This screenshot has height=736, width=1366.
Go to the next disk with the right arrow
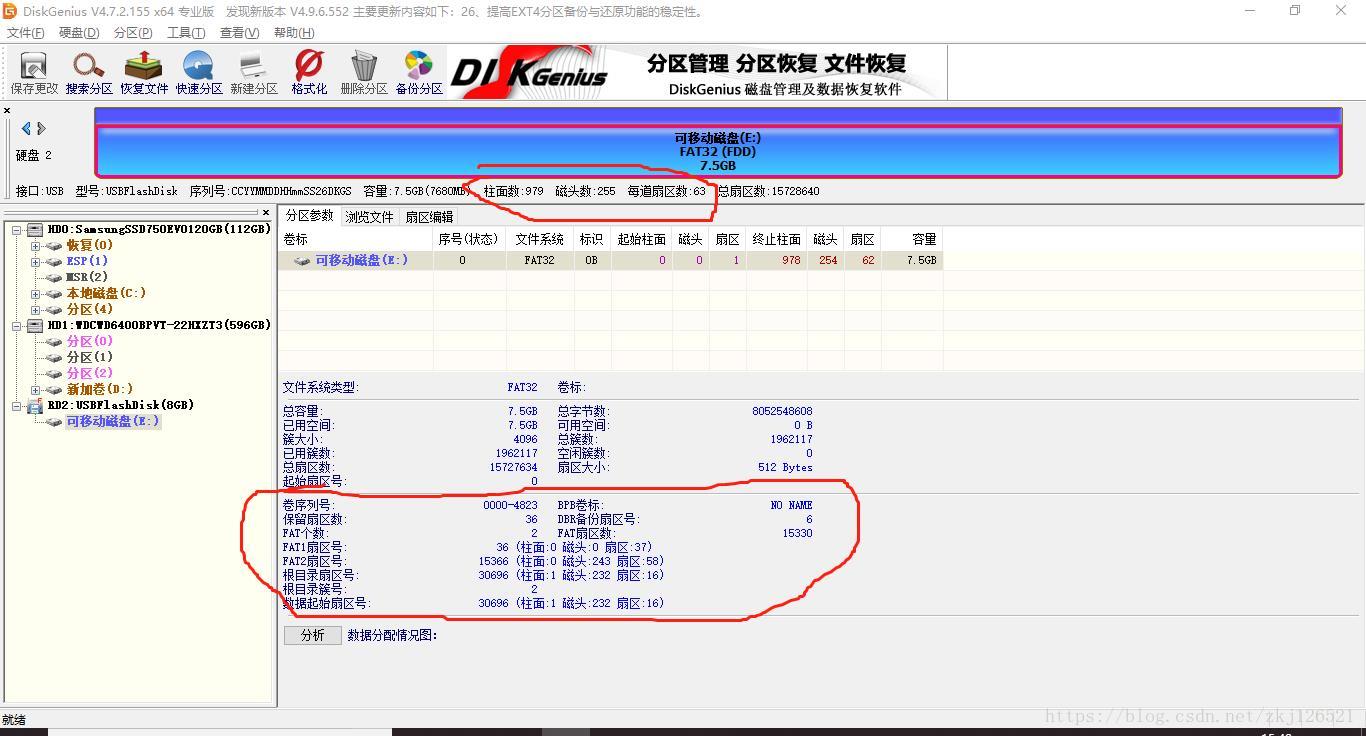click(41, 128)
